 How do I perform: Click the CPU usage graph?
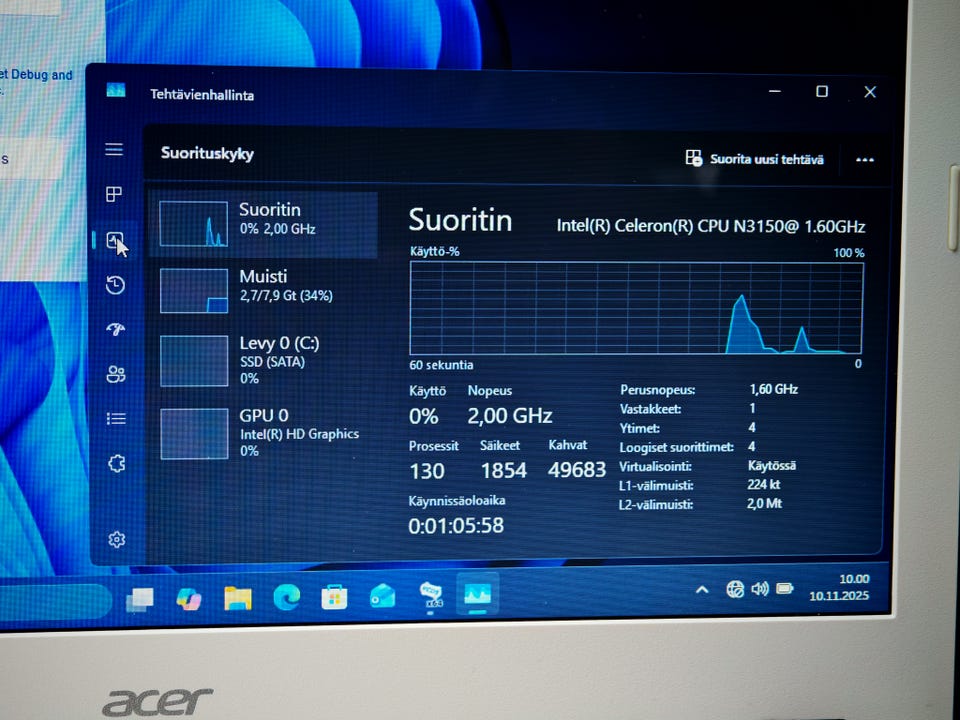636,308
